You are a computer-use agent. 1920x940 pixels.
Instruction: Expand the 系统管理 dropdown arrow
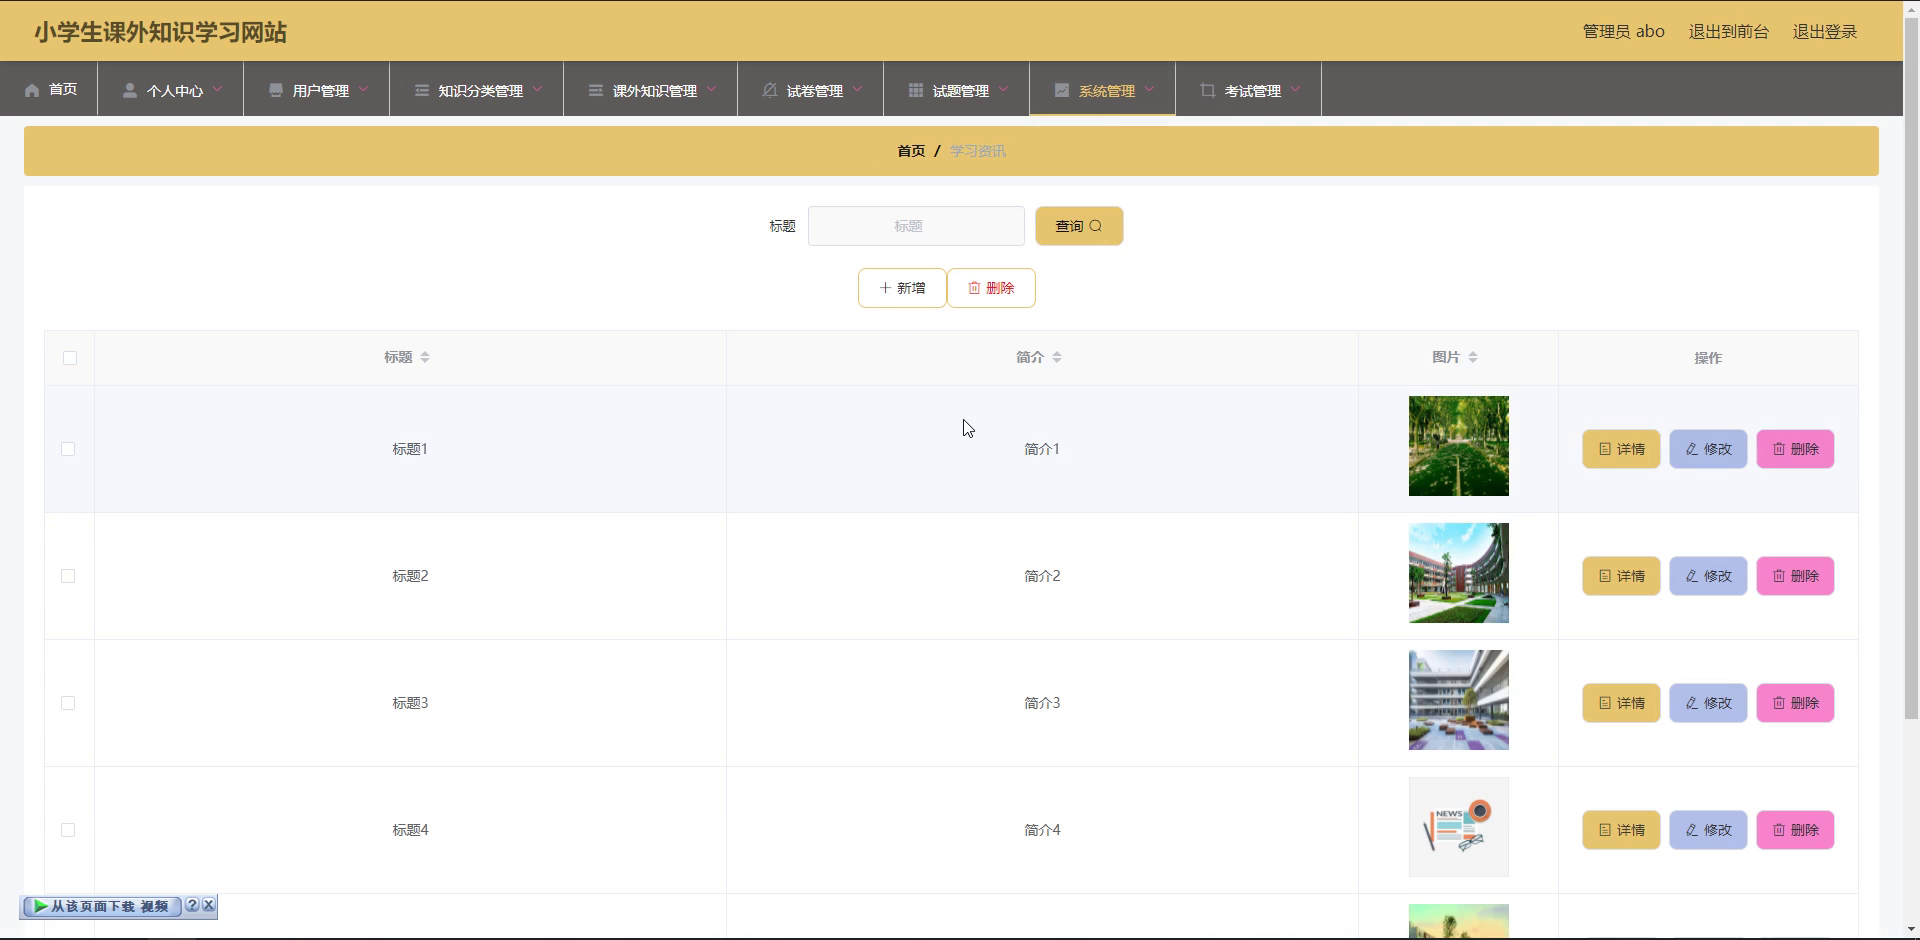(x=1149, y=89)
